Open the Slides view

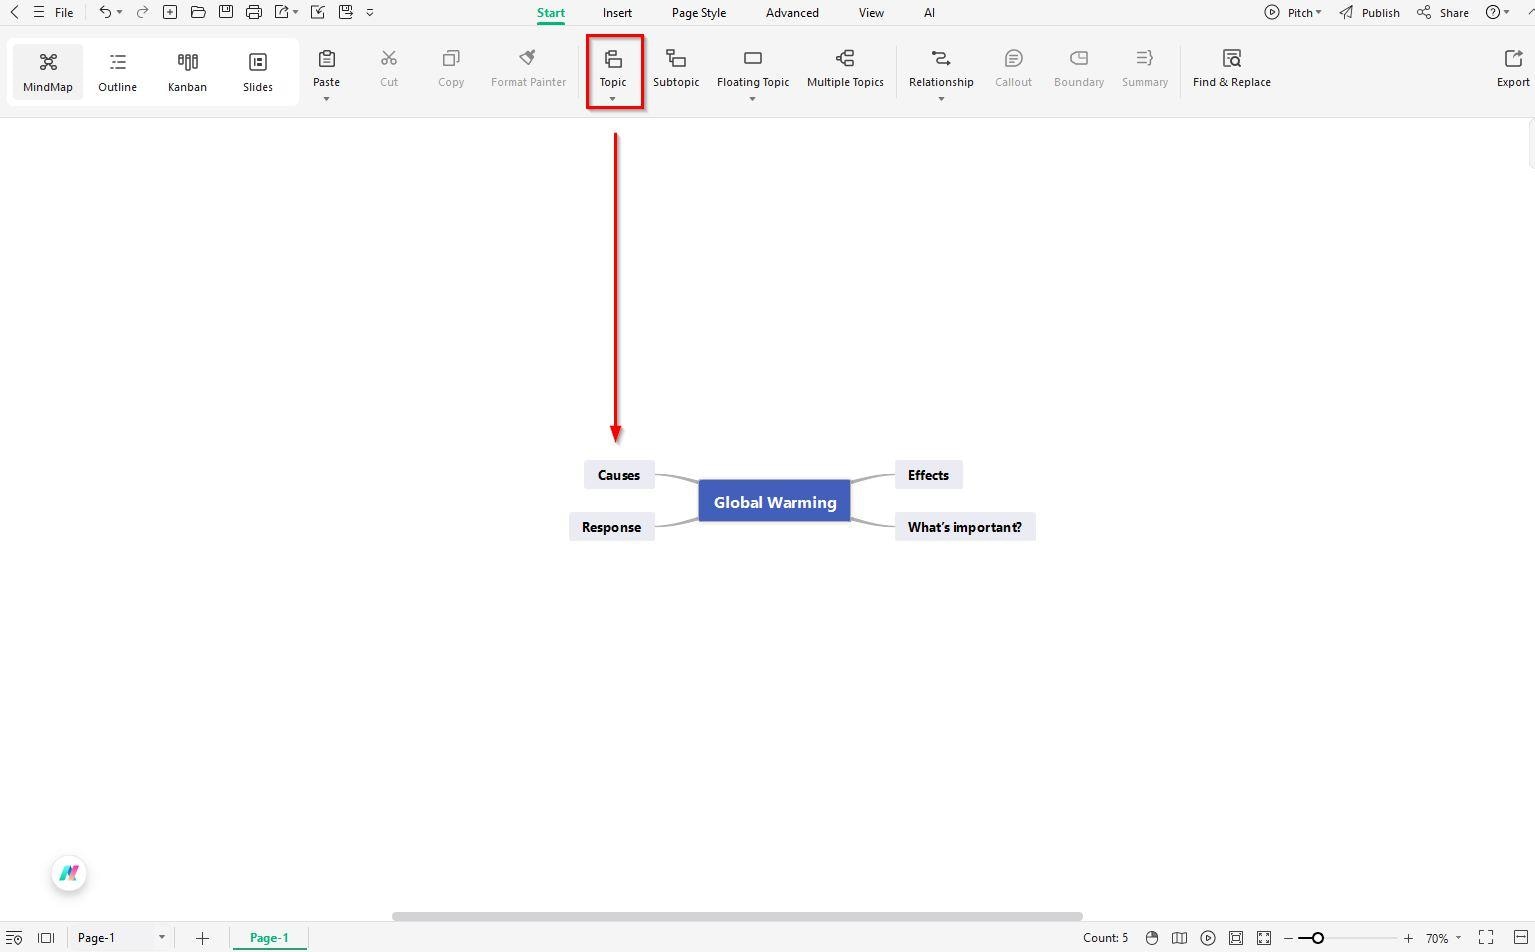(257, 70)
